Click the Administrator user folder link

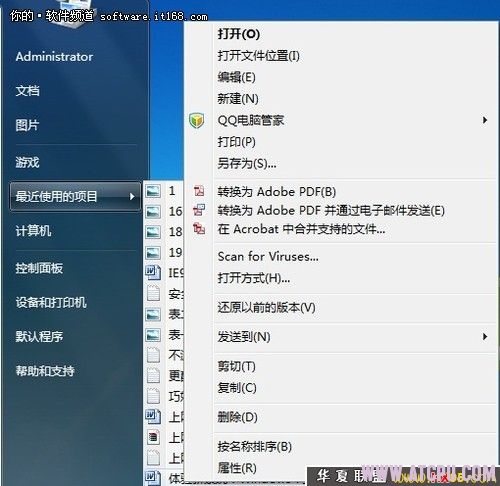[x=54, y=57]
